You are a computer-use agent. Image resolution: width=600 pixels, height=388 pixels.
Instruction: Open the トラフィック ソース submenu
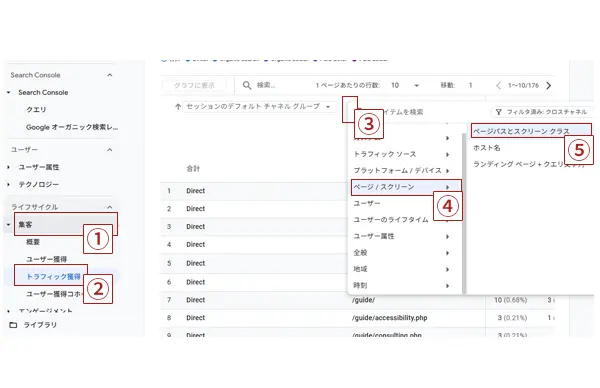(402, 154)
